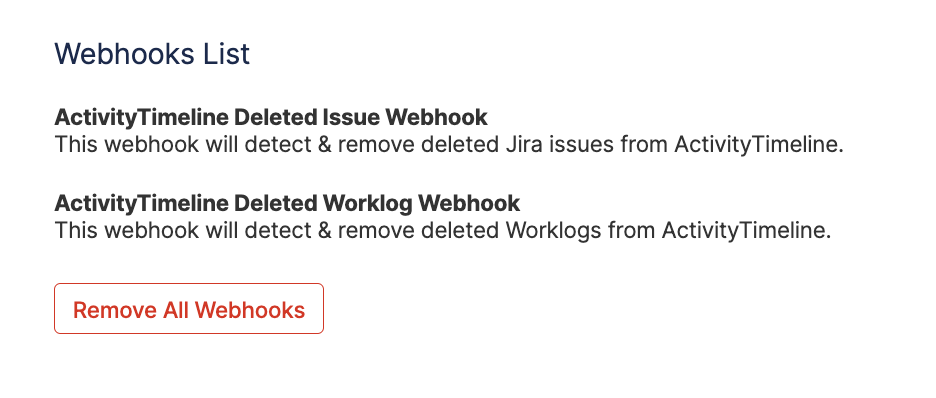This screenshot has height=398, width=936.
Task: Click the Webhooks List heading
Action: pyautogui.click(x=152, y=54)
